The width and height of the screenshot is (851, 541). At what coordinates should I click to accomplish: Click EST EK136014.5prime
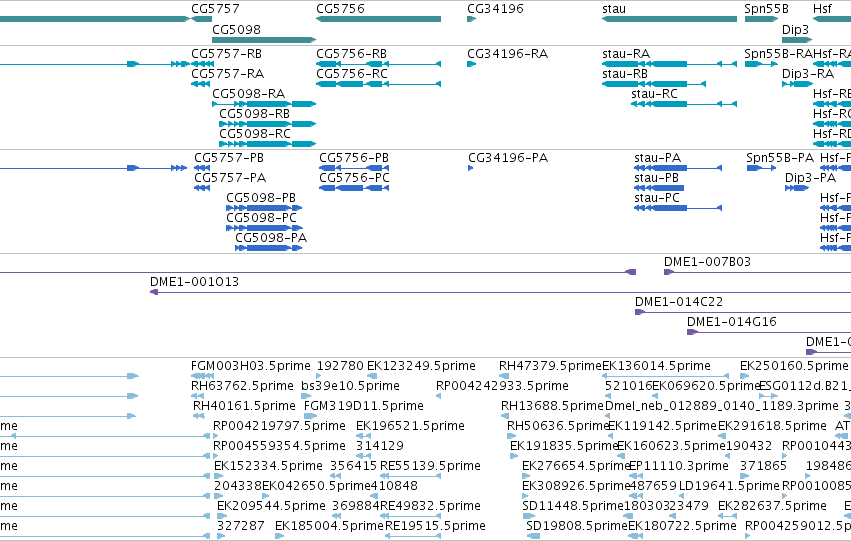(656, 366)
